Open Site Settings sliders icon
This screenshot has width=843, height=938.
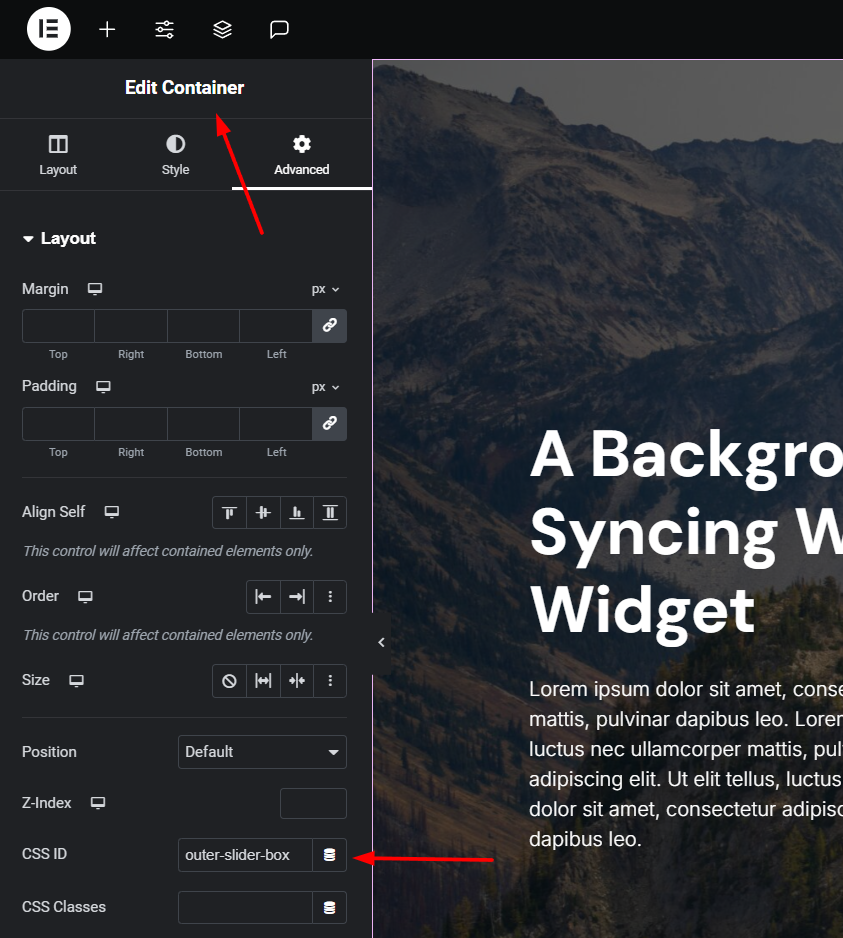pyautogui.click(x=165, y=29)
